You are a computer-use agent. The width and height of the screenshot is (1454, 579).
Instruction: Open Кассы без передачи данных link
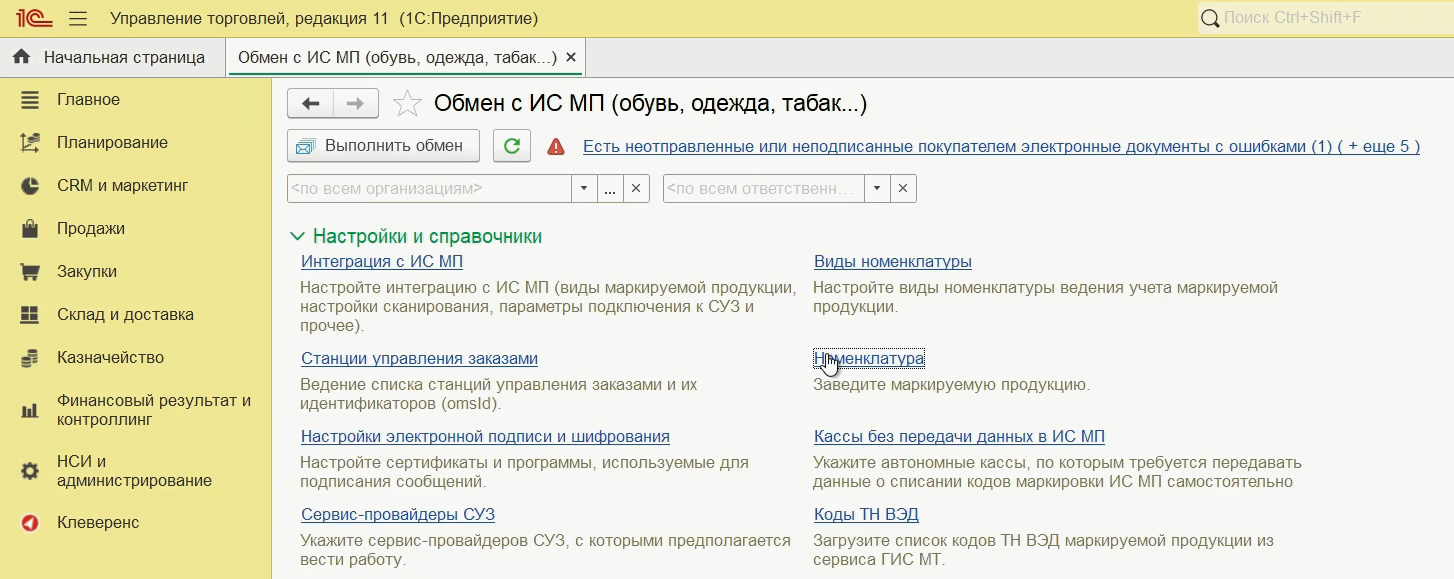[959, 437]
